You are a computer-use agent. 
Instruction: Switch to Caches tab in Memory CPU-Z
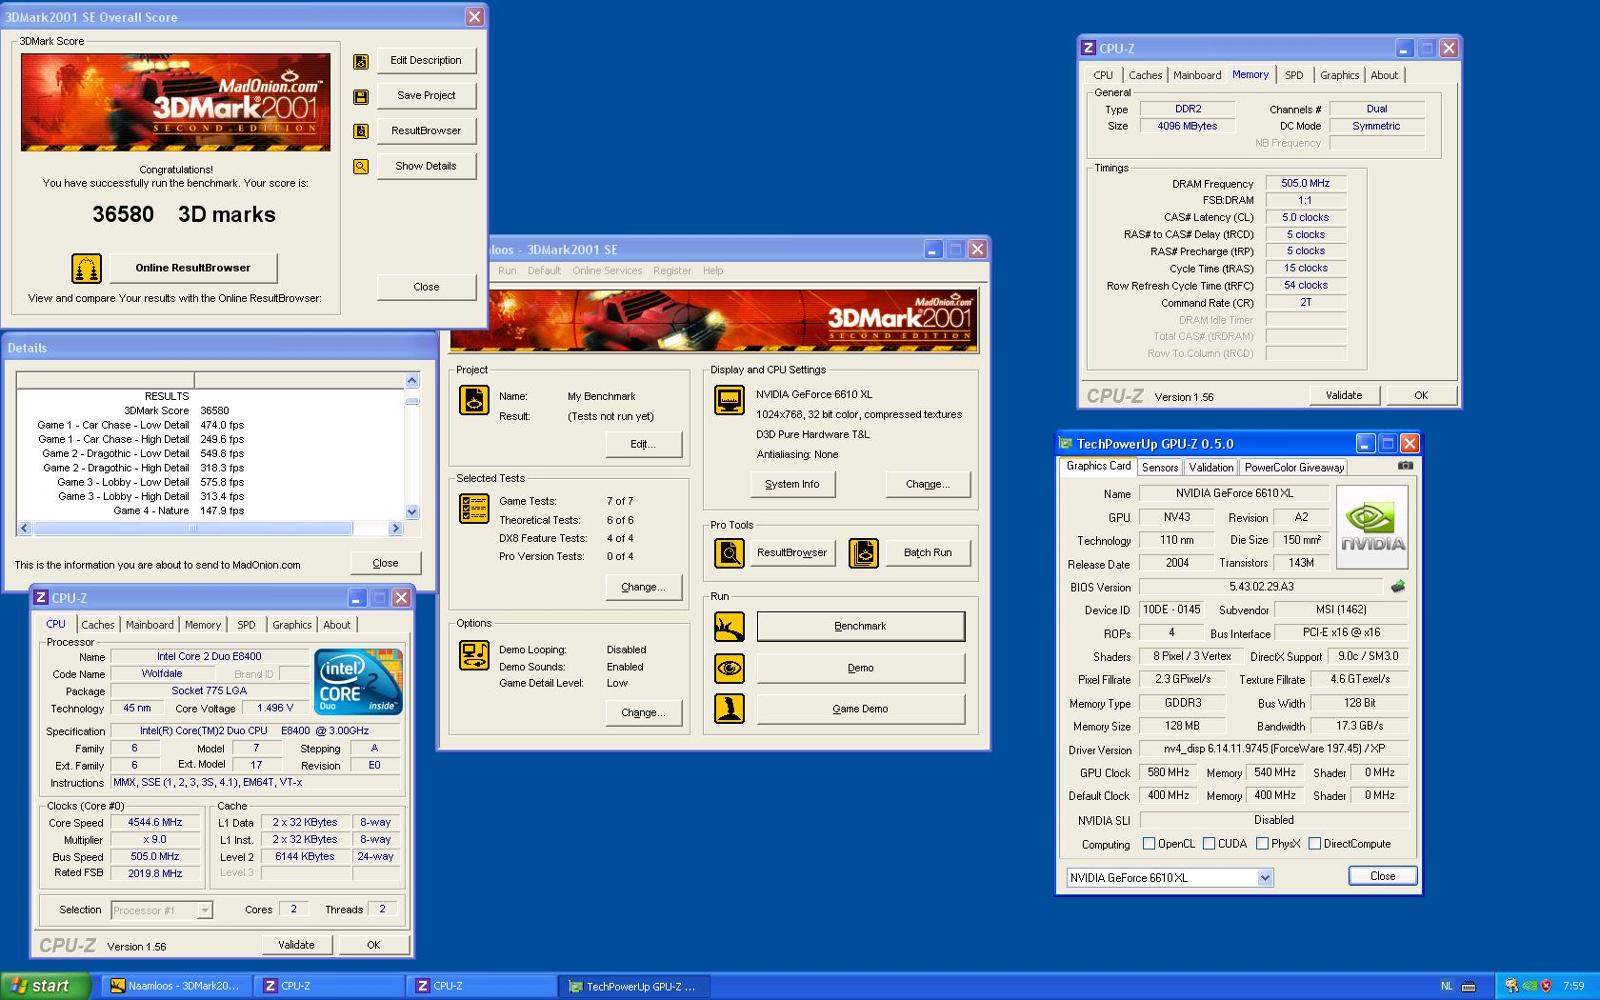(x=1145, y=75)
